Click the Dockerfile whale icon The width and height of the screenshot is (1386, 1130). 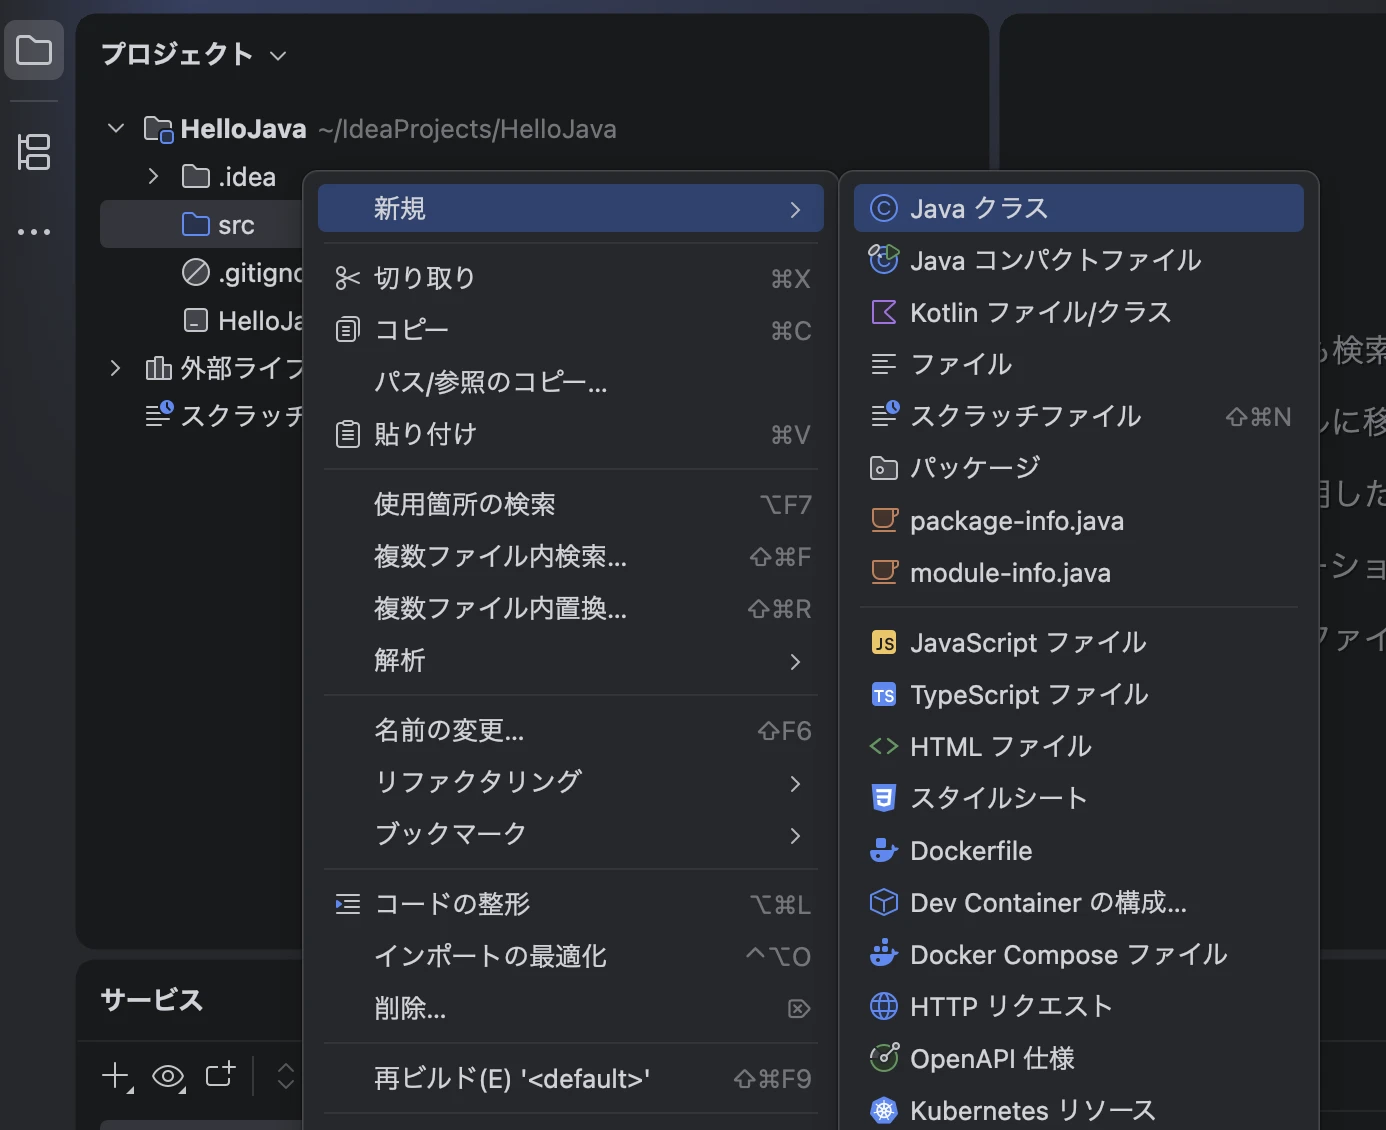pyautogui.click(x=884, y=850)
